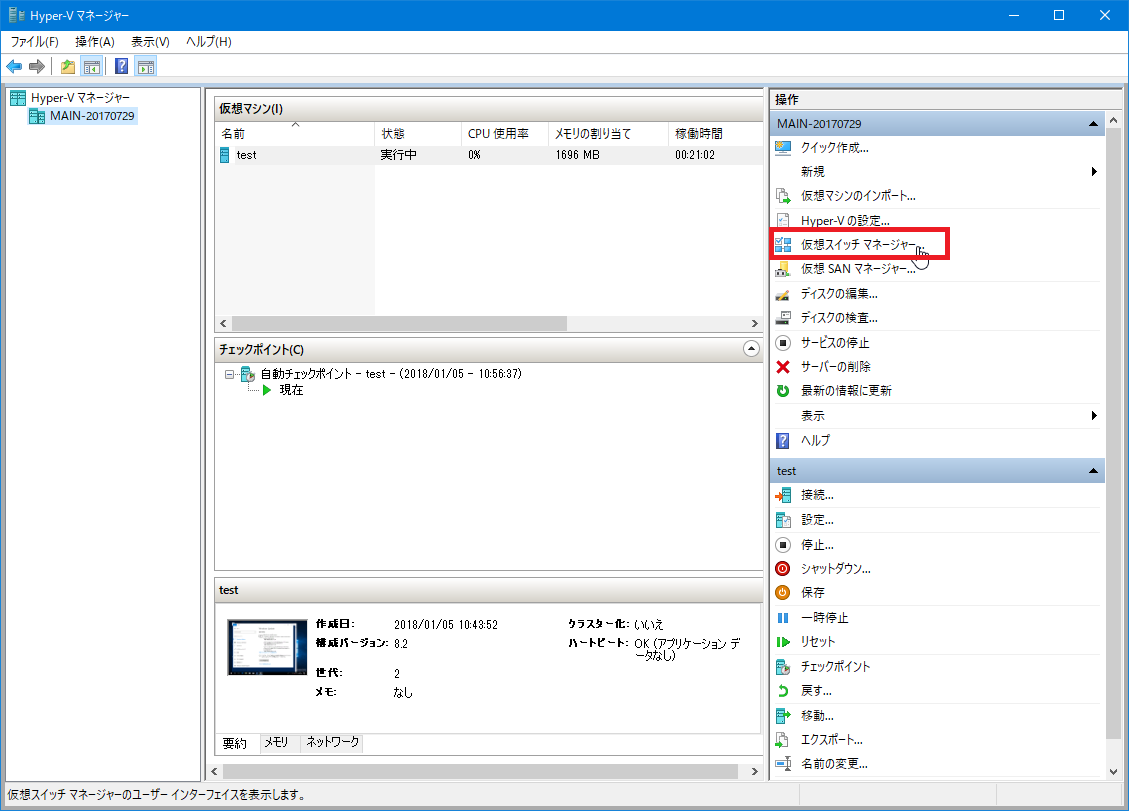Collapse the 自動チェックポイント tree node
Image resolution: width=1129 pixels, height=811 pixels.
(229, 374)
